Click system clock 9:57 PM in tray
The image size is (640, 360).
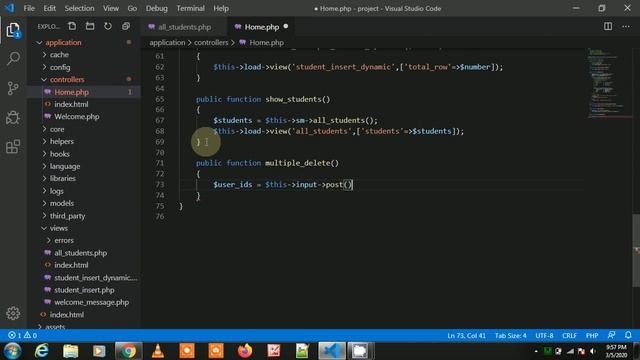click(x=616, y=347)
